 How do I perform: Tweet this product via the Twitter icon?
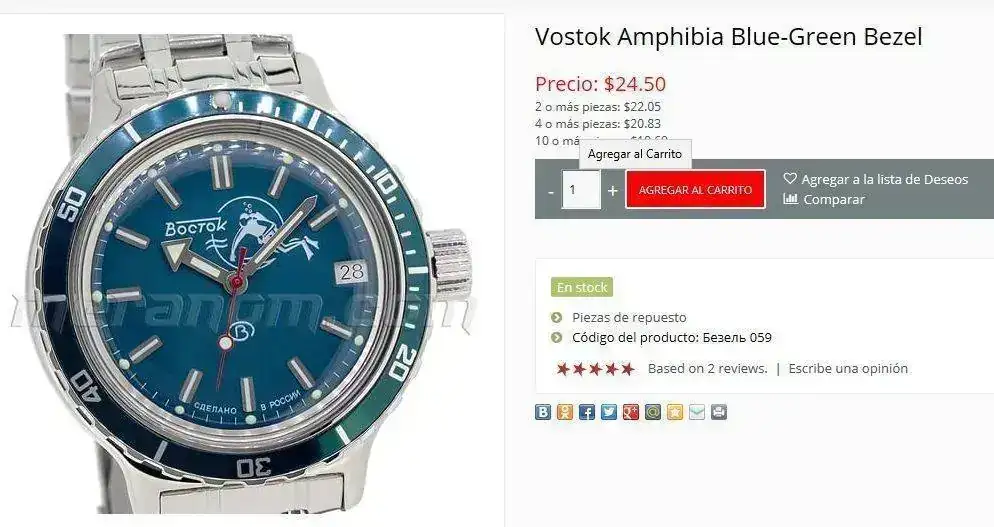609,412
